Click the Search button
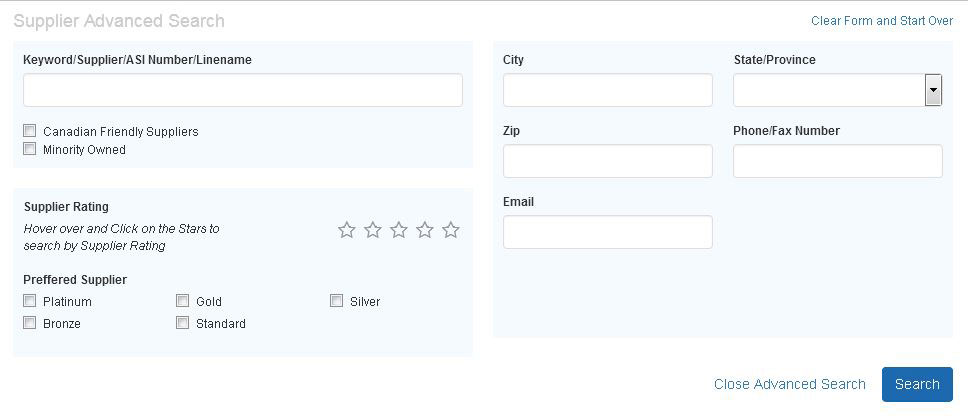968x416 pixels. (917, 385)
